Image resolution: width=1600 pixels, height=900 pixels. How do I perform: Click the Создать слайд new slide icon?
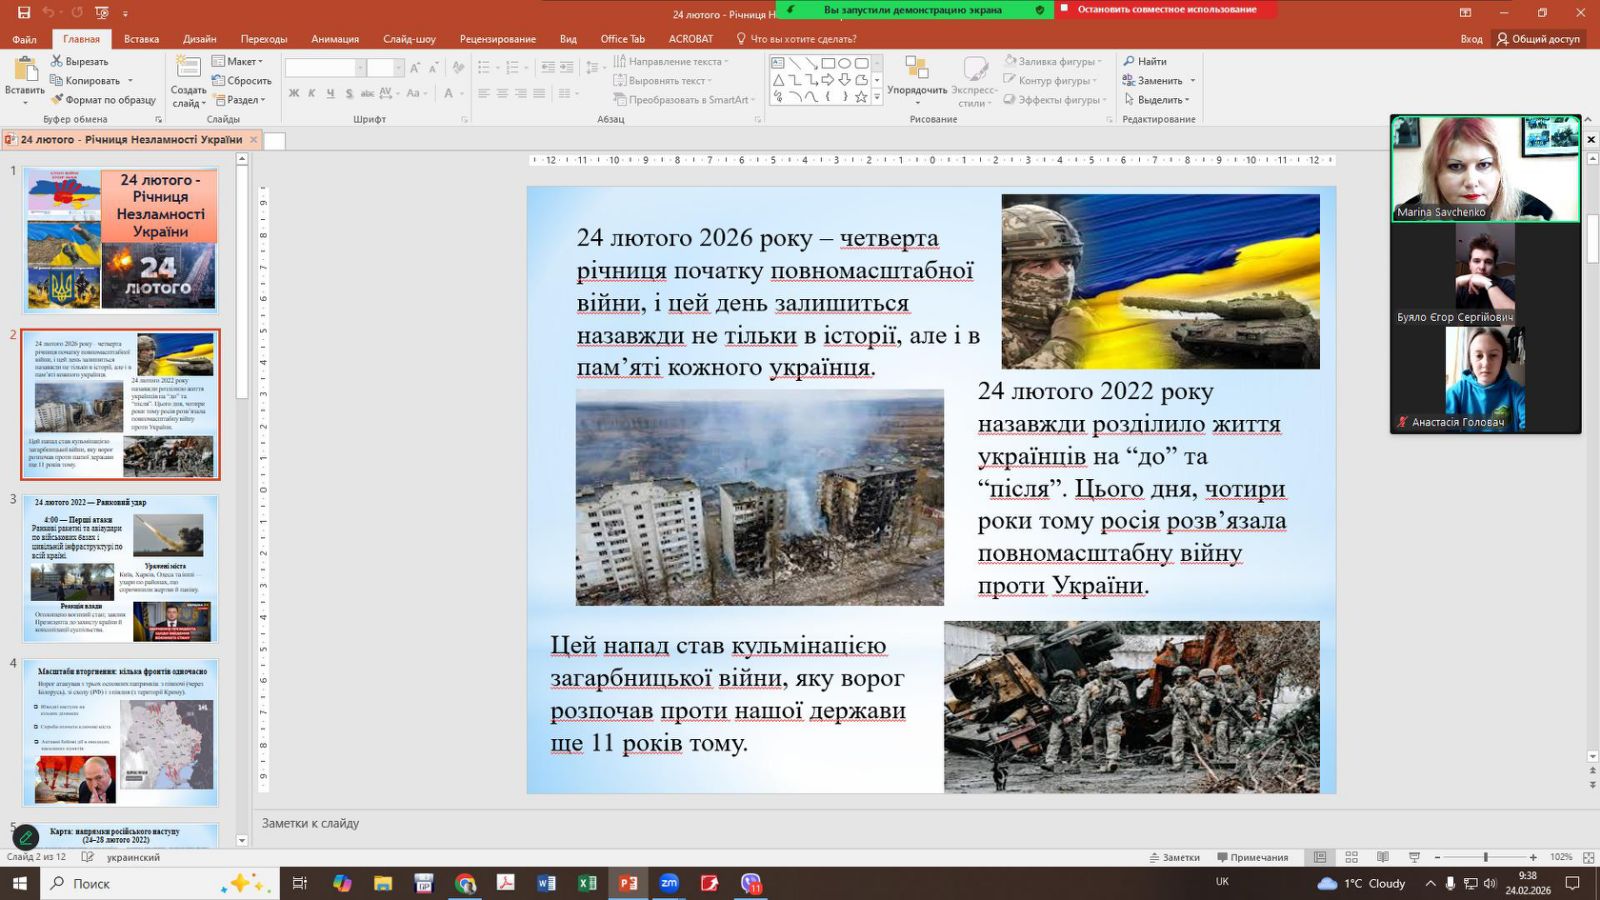coord(188,67)
